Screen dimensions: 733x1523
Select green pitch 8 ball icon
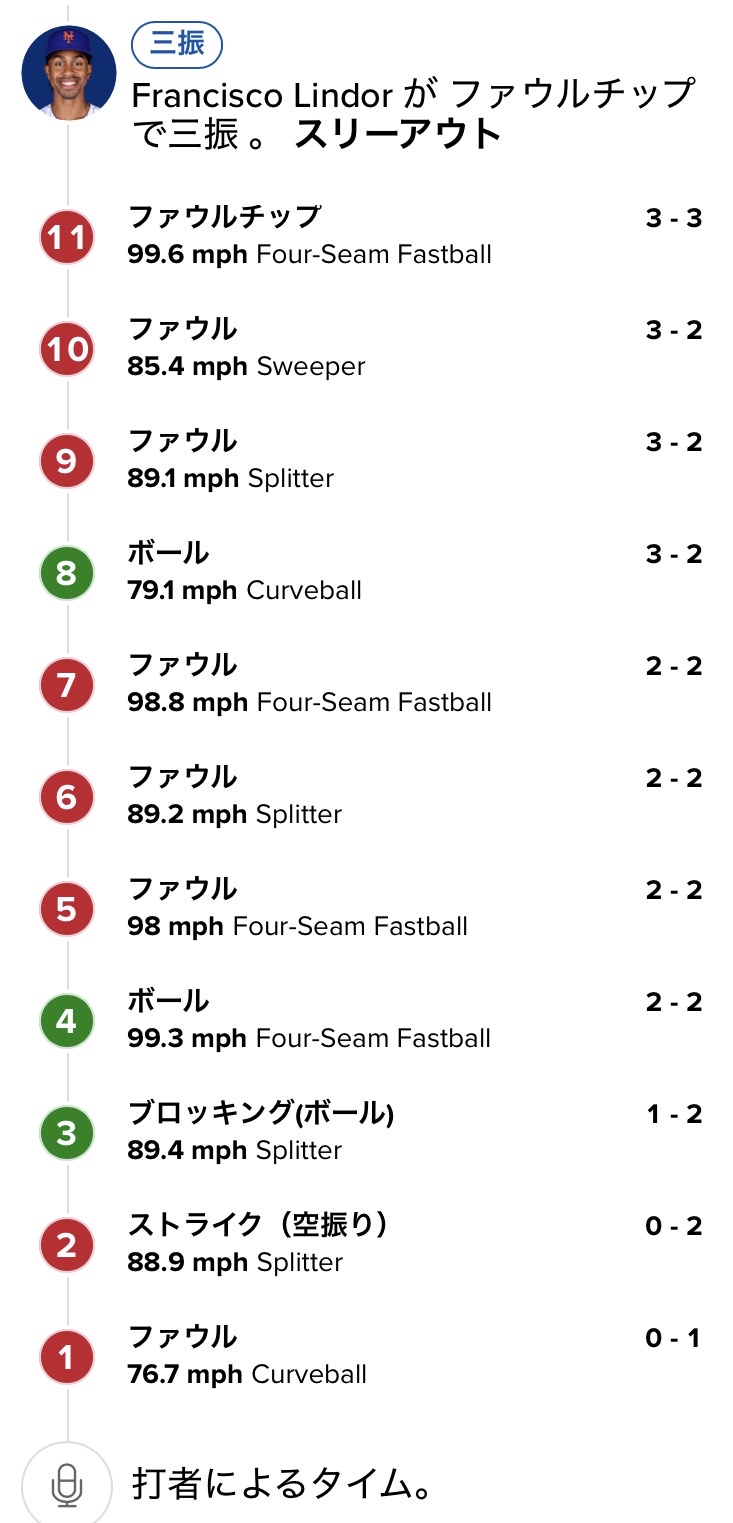67,574
